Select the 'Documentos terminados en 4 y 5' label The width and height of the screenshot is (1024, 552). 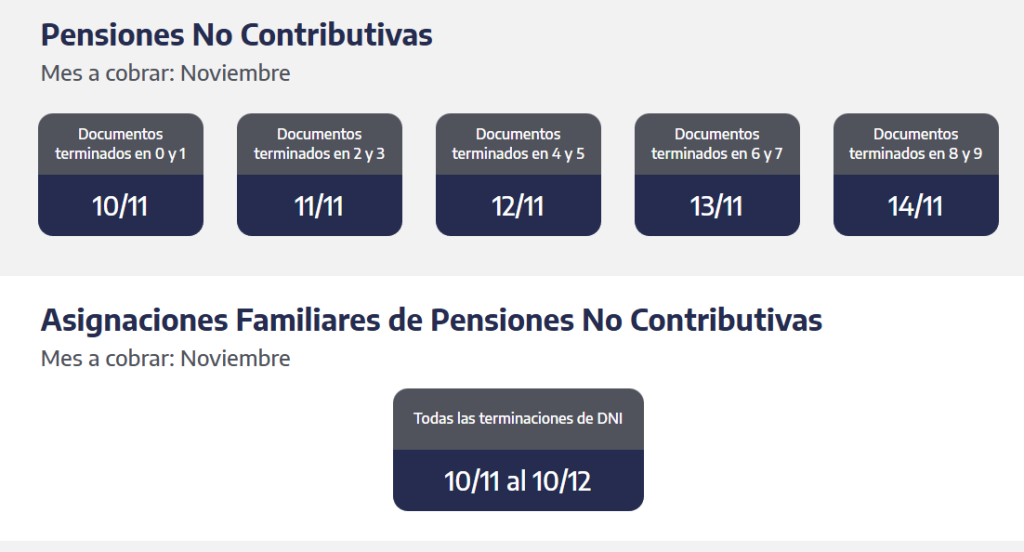click(518, 144)
